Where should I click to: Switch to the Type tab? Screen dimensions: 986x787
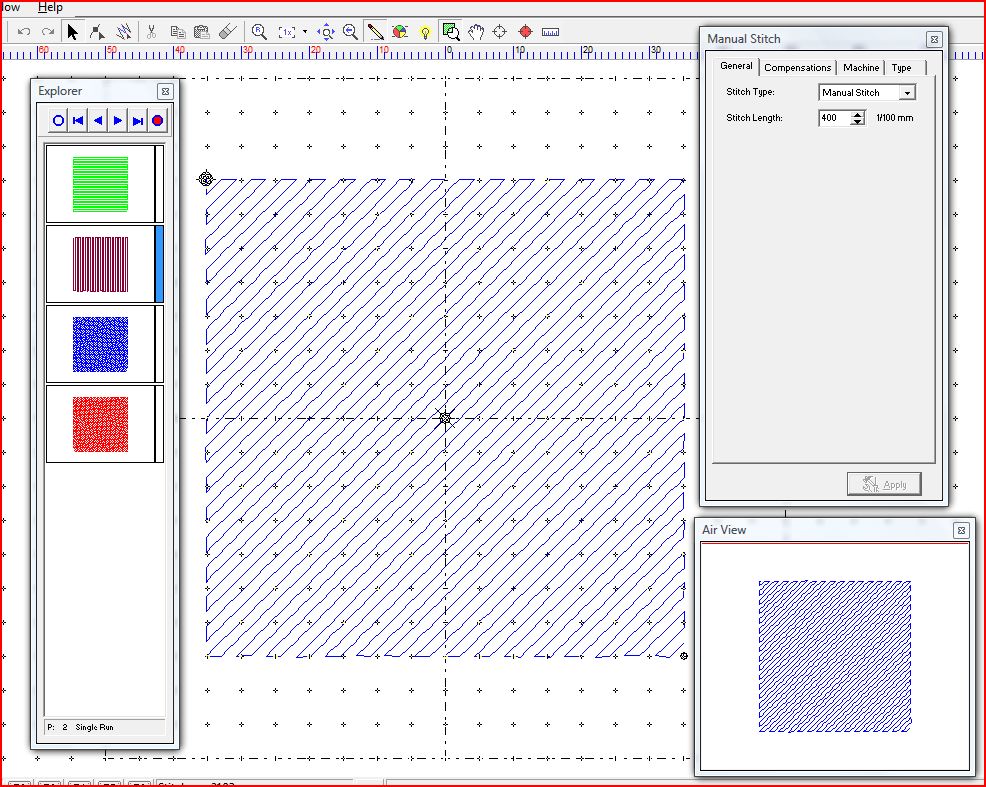point(901,68)
